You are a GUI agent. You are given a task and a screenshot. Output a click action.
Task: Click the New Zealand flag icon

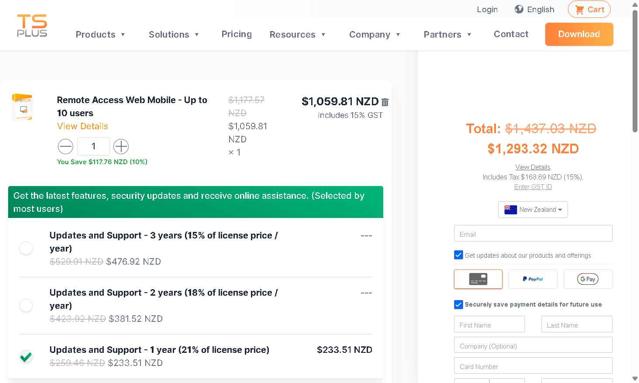click(510, 209)
